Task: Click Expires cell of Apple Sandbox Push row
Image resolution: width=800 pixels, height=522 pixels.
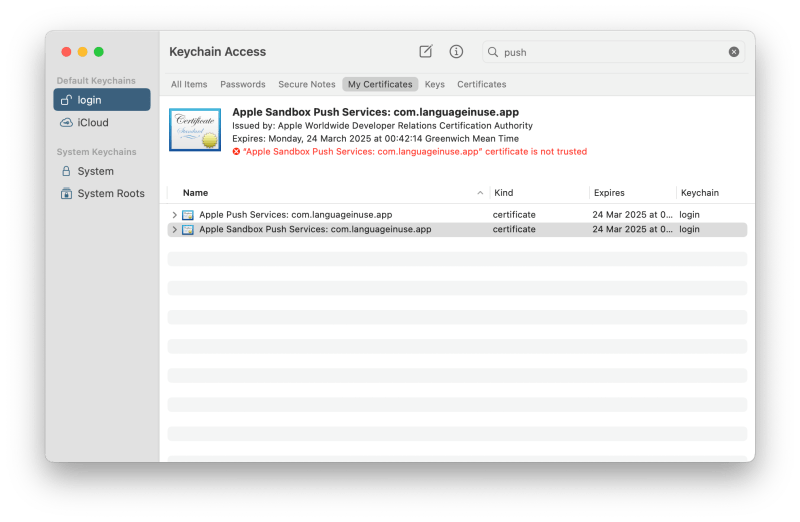Action: [x=633, y=230]
